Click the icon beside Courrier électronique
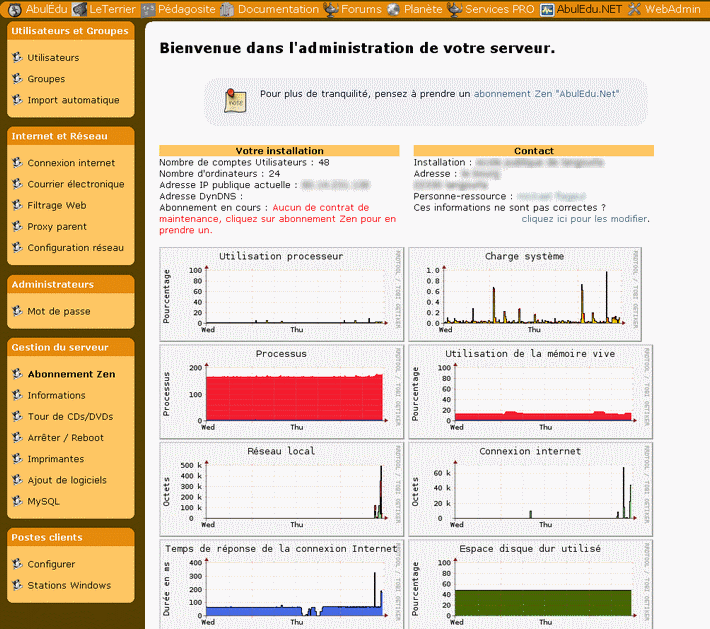 pyautogui.click(x=17, y=183)
